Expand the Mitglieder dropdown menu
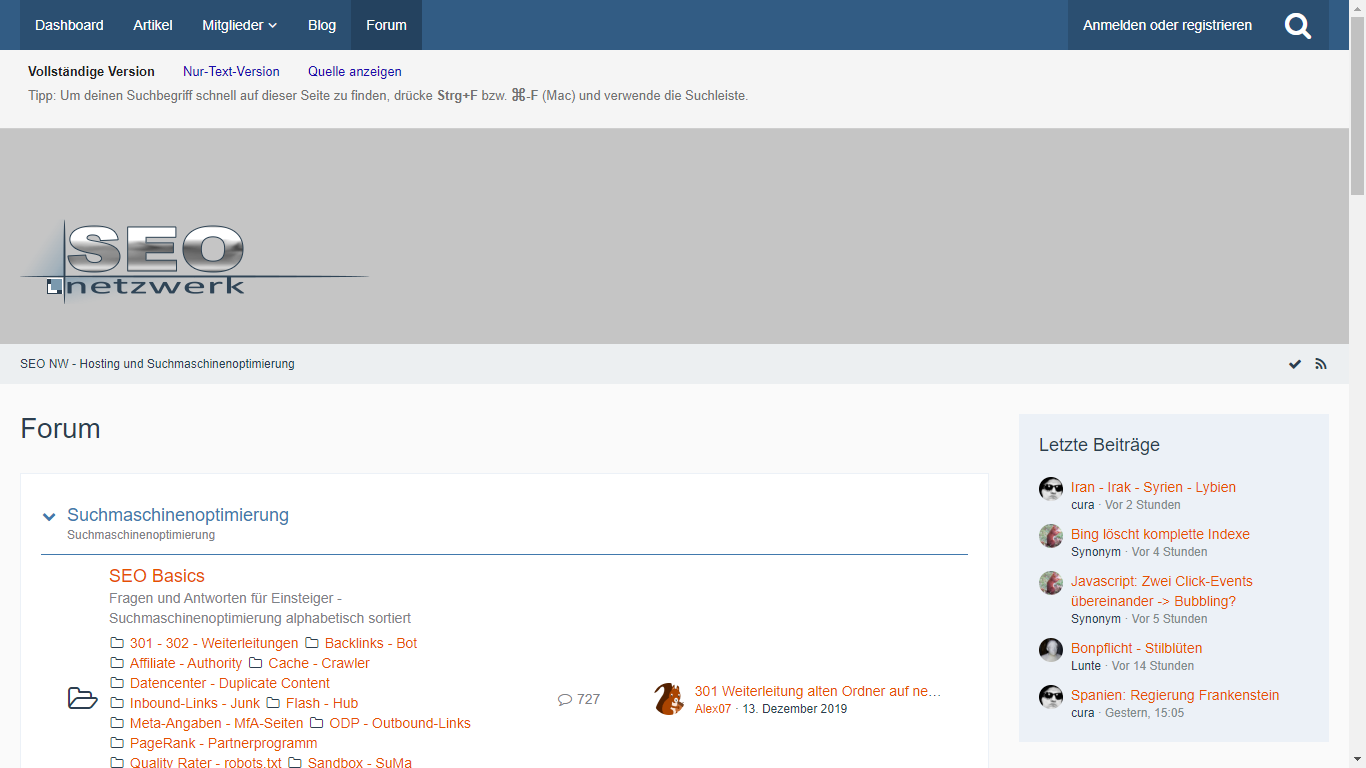The width and height of the screenshot is (1366, 768). point(240,25)
